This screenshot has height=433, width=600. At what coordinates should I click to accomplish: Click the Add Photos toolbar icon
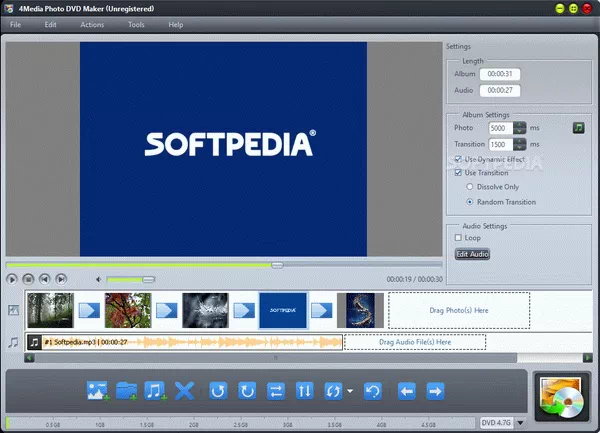(97, 390)
